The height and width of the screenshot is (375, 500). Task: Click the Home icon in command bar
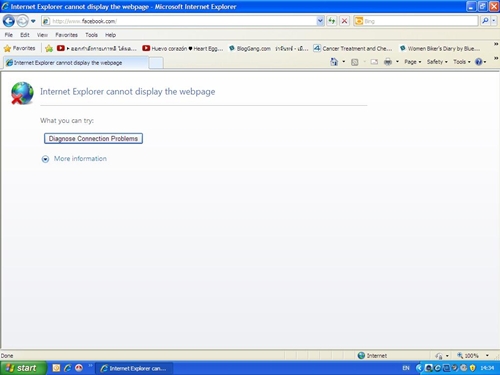click(x=334, y=62)
